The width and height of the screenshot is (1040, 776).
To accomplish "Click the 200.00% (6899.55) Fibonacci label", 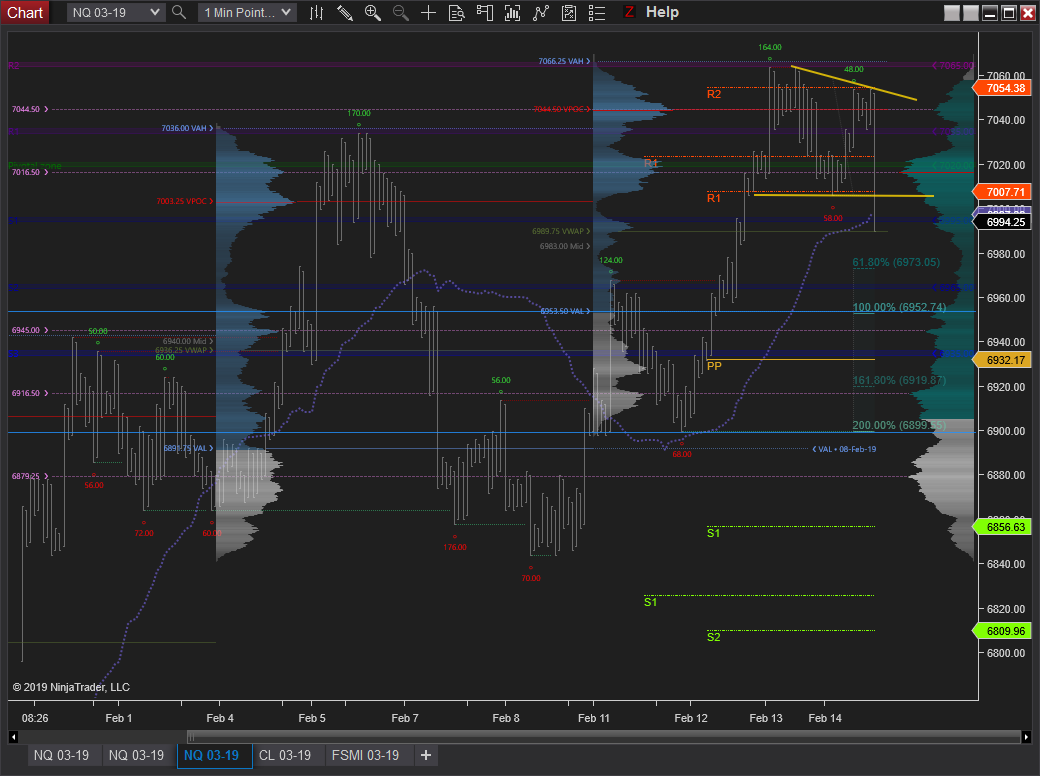I will (x=899, y=425).
